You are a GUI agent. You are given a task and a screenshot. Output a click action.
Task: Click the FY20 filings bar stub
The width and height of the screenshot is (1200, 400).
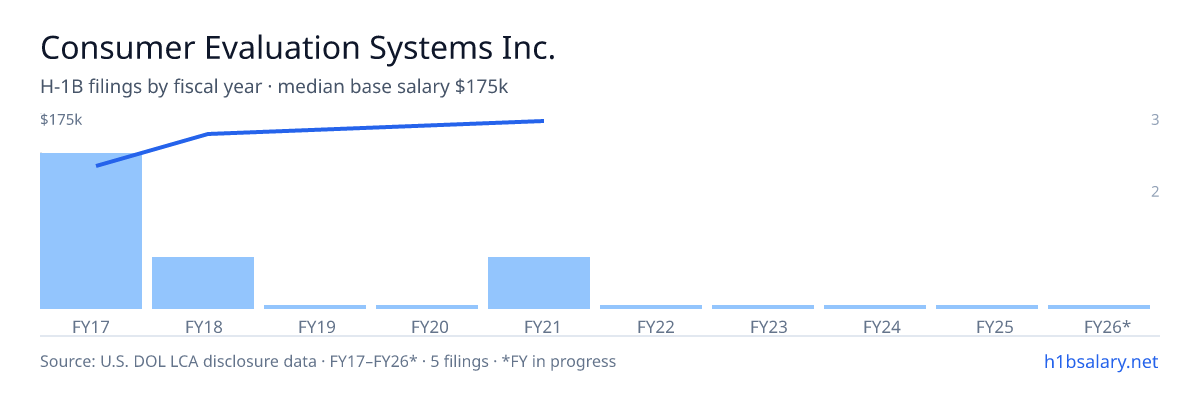tap(427, 307)
